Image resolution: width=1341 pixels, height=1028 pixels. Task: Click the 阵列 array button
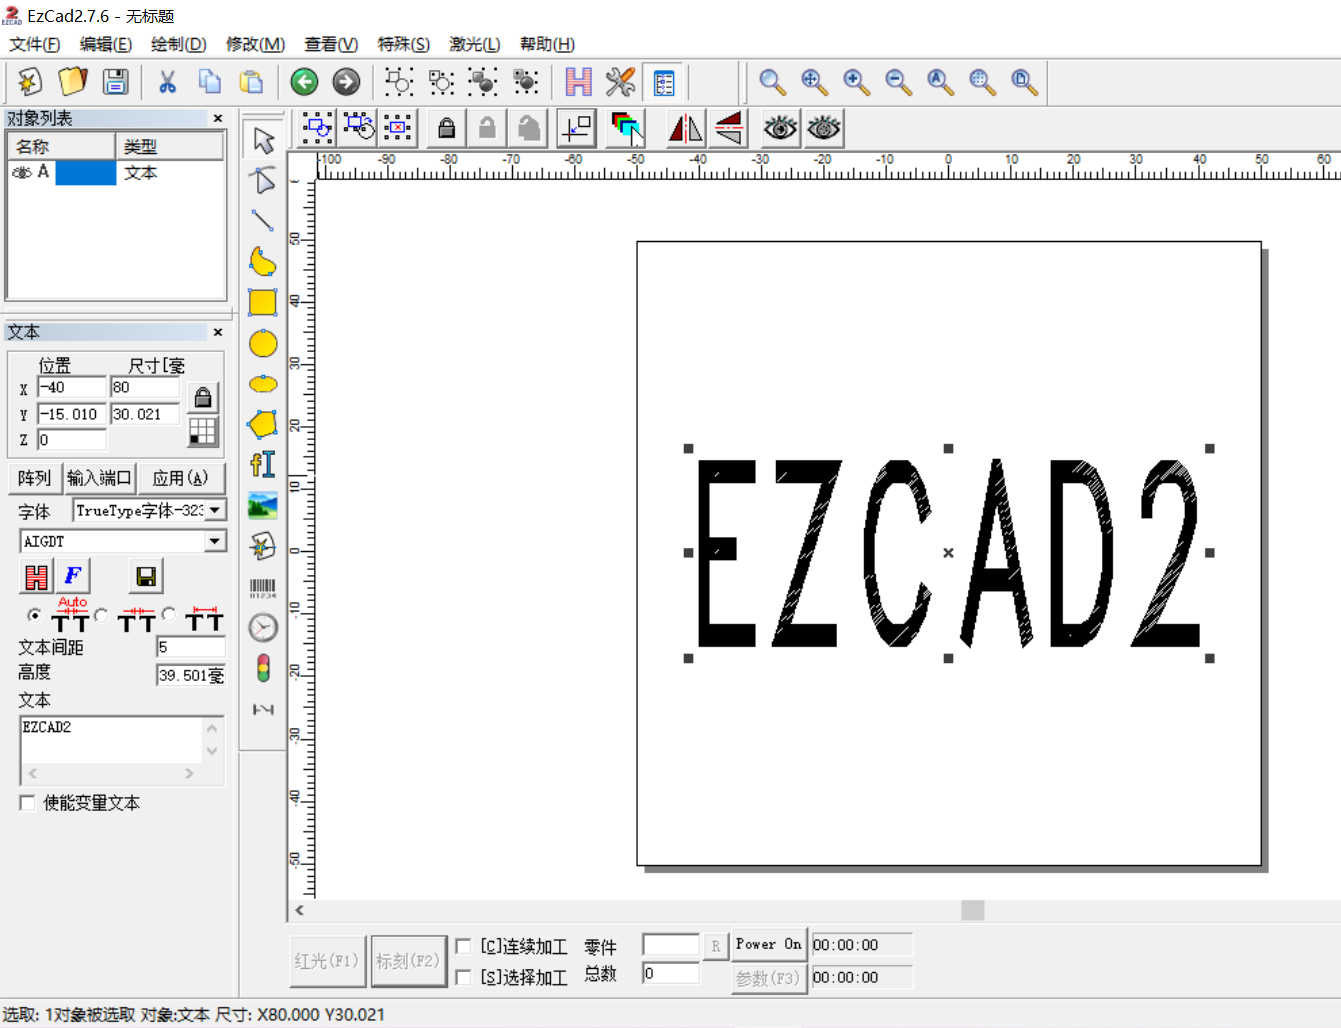click(x=34, y=478)
